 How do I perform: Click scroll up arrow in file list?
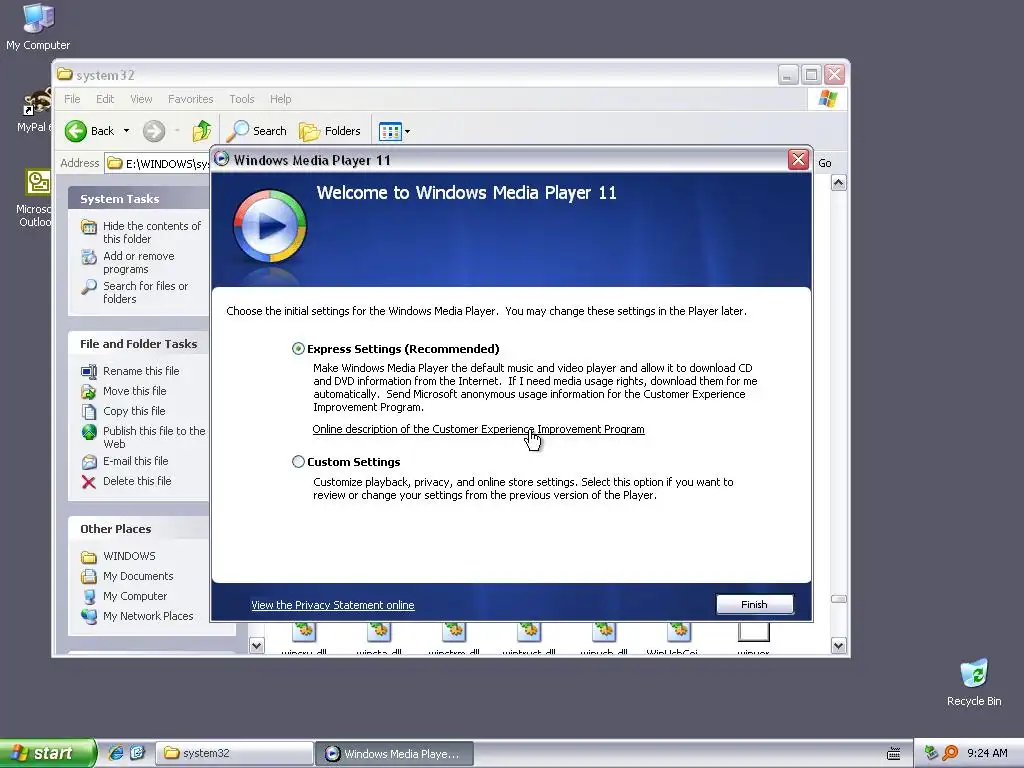coord(839,183)
